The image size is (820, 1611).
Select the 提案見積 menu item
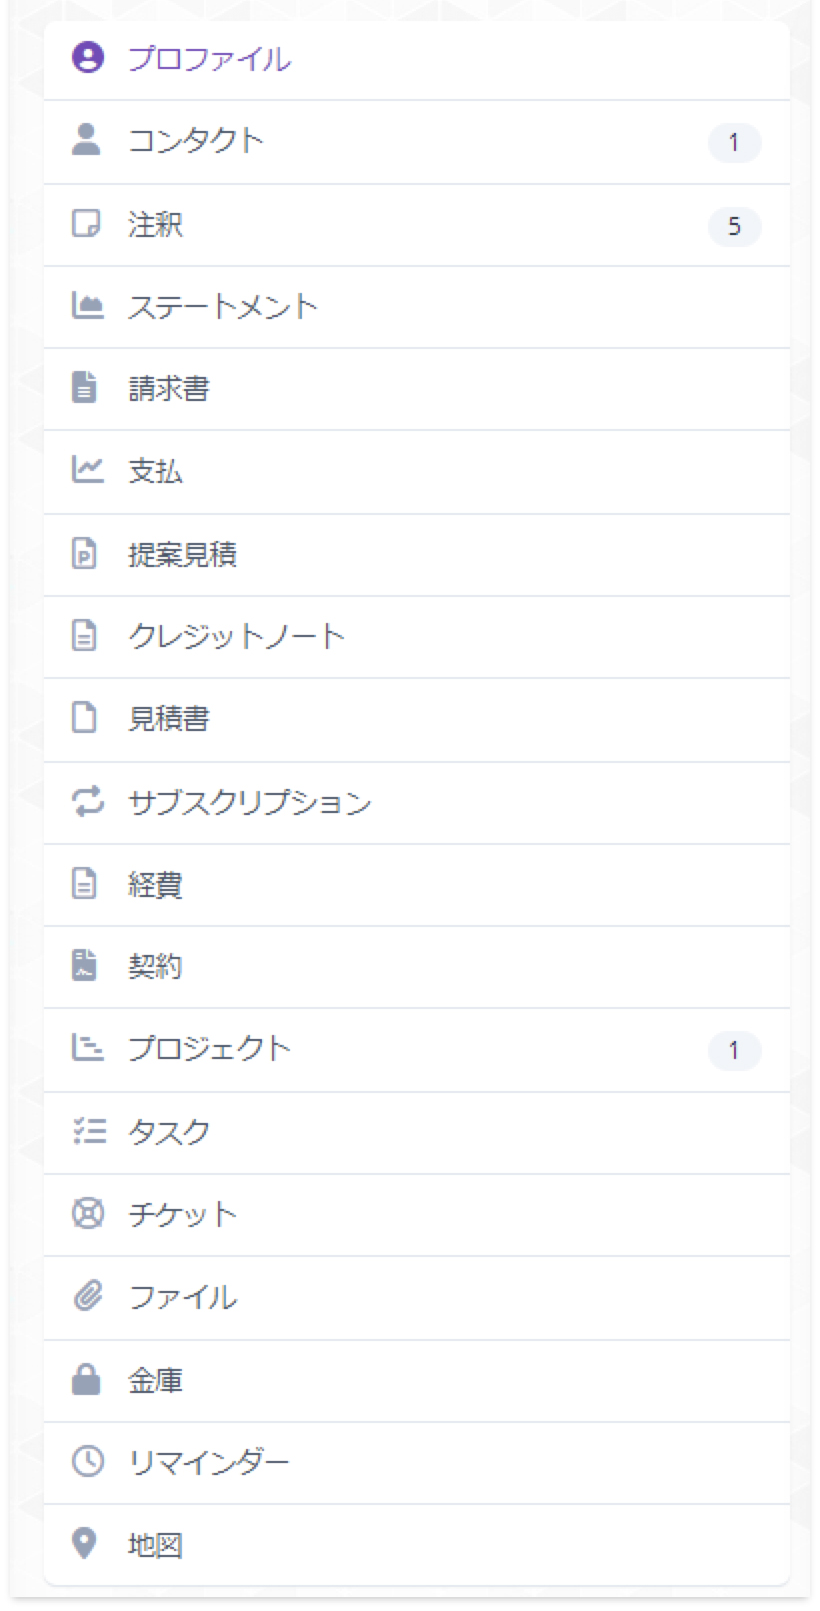[417, 554]
